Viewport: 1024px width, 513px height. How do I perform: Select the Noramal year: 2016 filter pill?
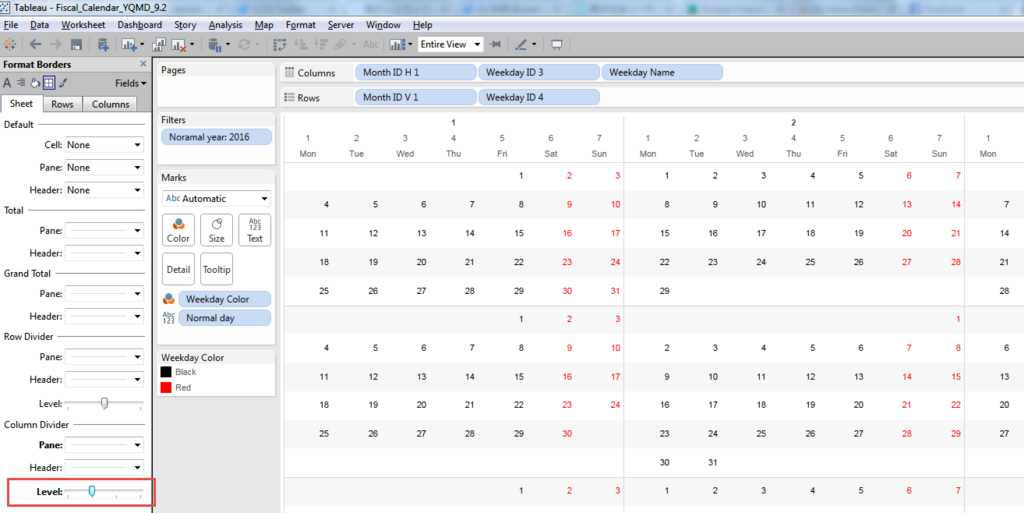click(x=216, y=137)
